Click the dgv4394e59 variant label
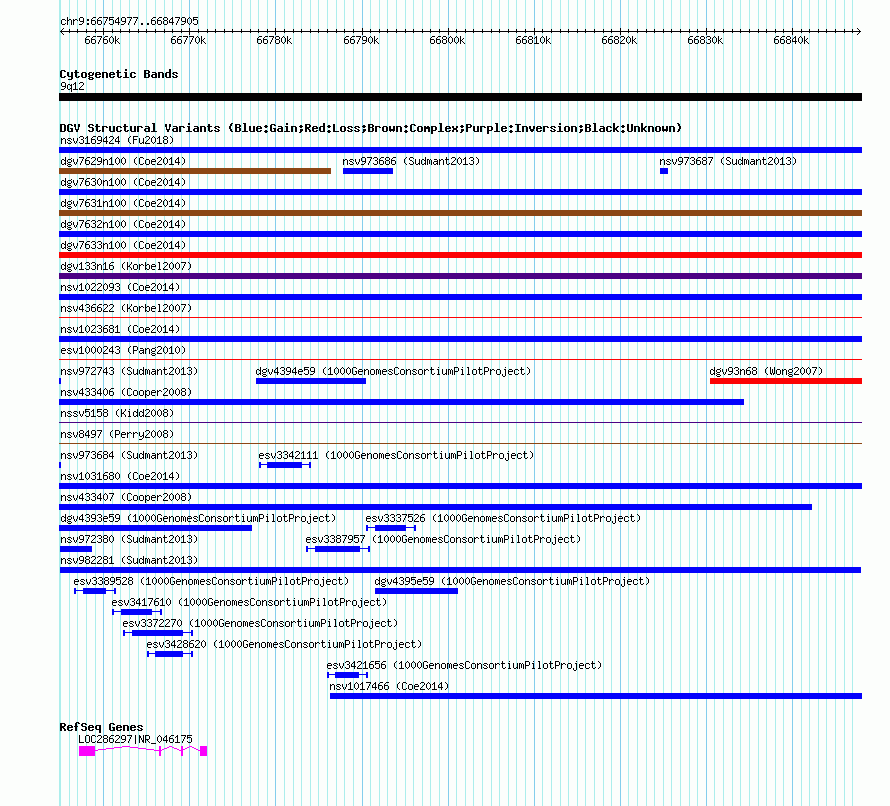 [x=393, y=371]
